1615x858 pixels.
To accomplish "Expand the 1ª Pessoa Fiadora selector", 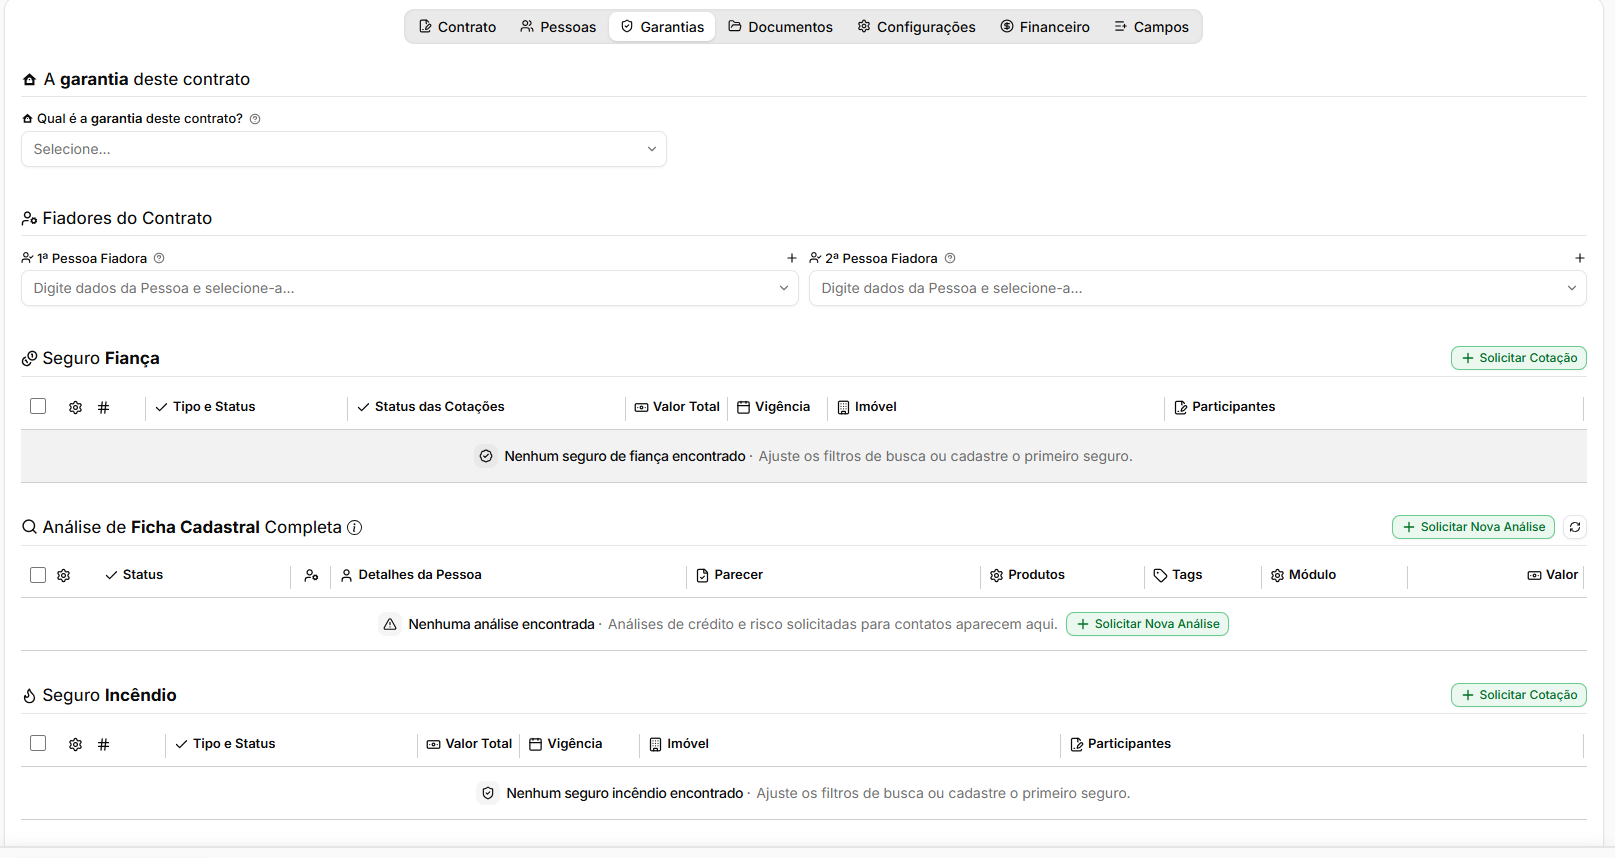I will tap(410, 288).
